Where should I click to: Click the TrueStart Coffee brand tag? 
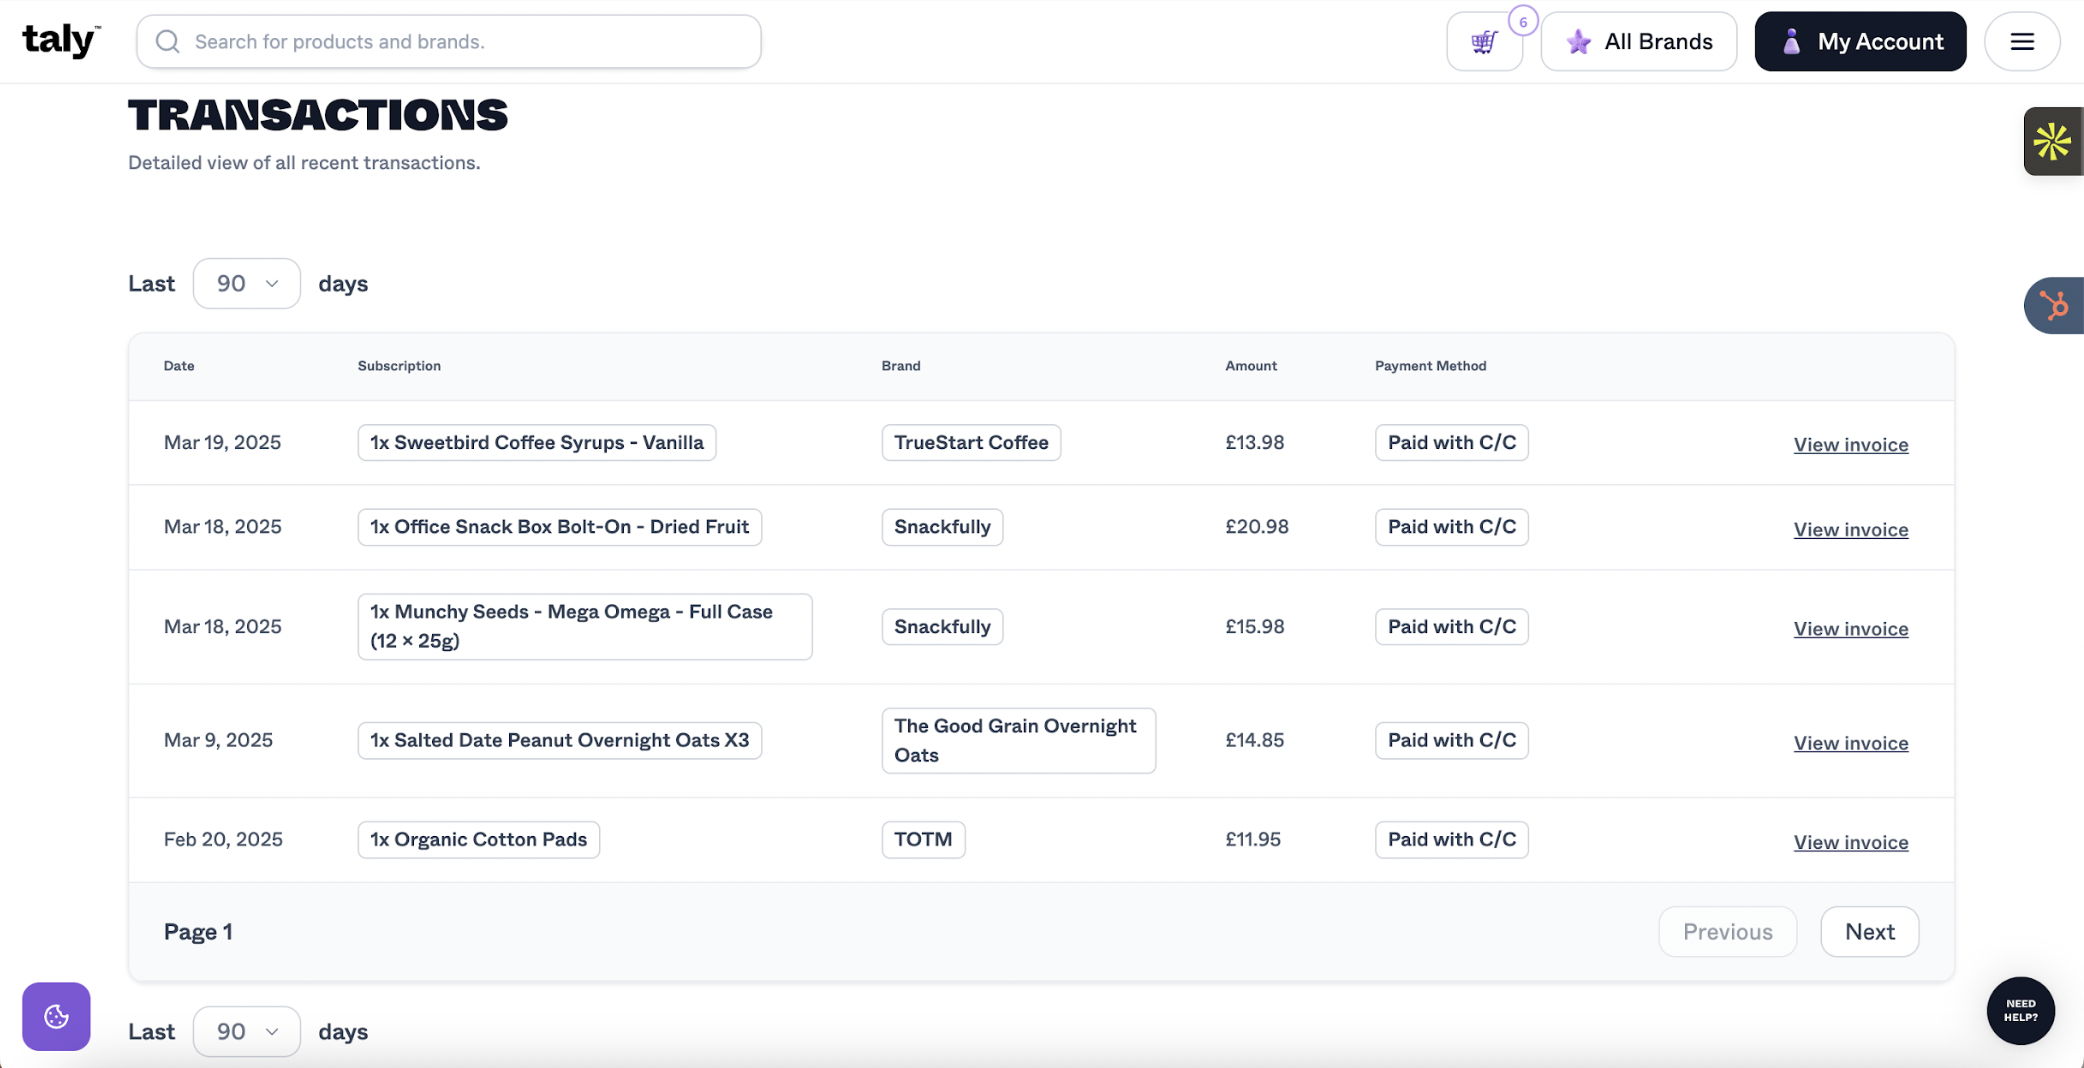pos(970,442)
